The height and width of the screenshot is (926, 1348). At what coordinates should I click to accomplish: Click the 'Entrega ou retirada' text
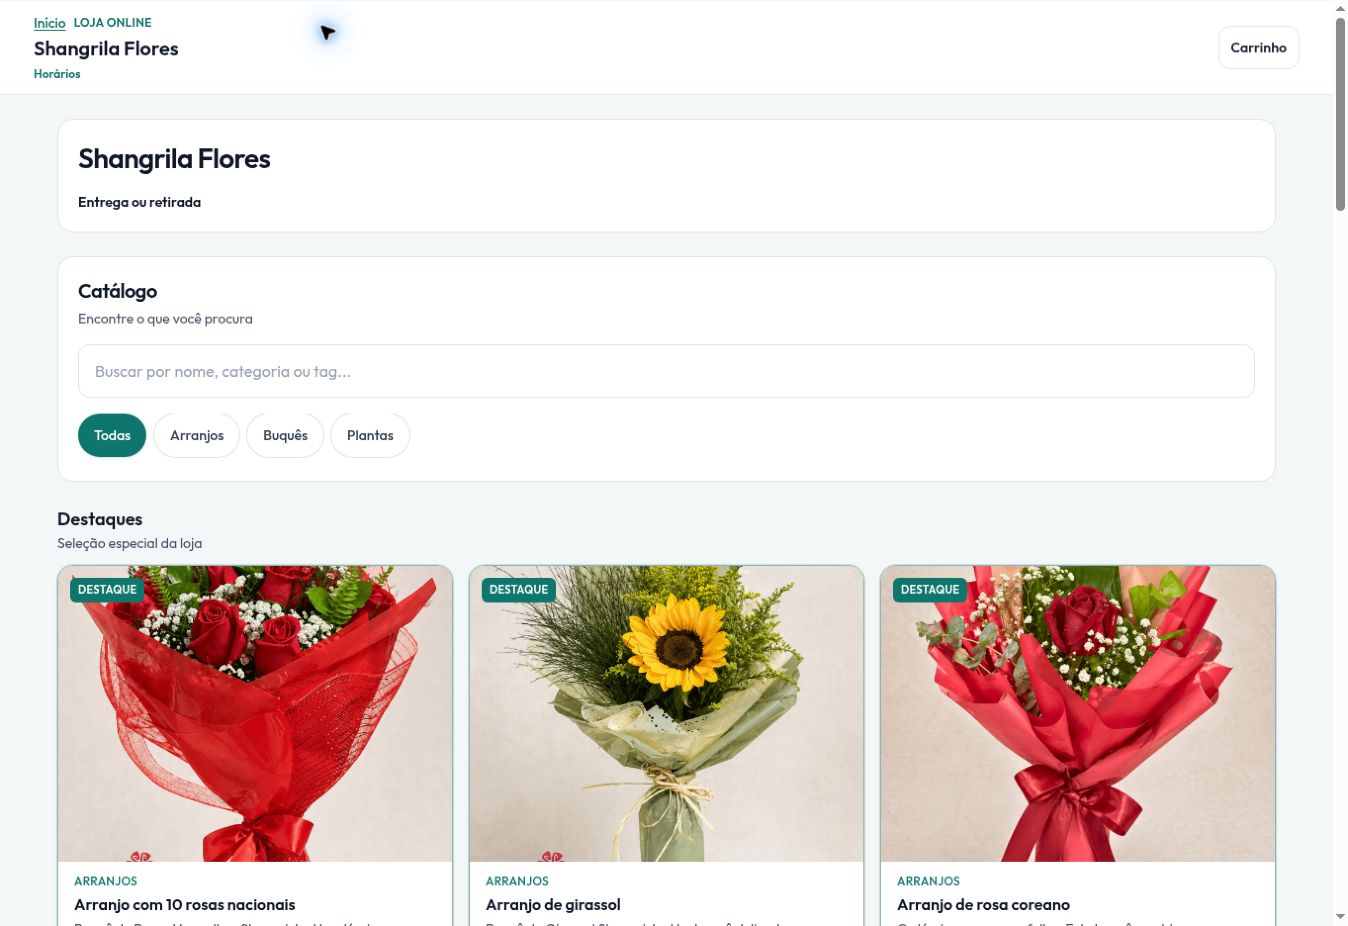pos(139,202)
